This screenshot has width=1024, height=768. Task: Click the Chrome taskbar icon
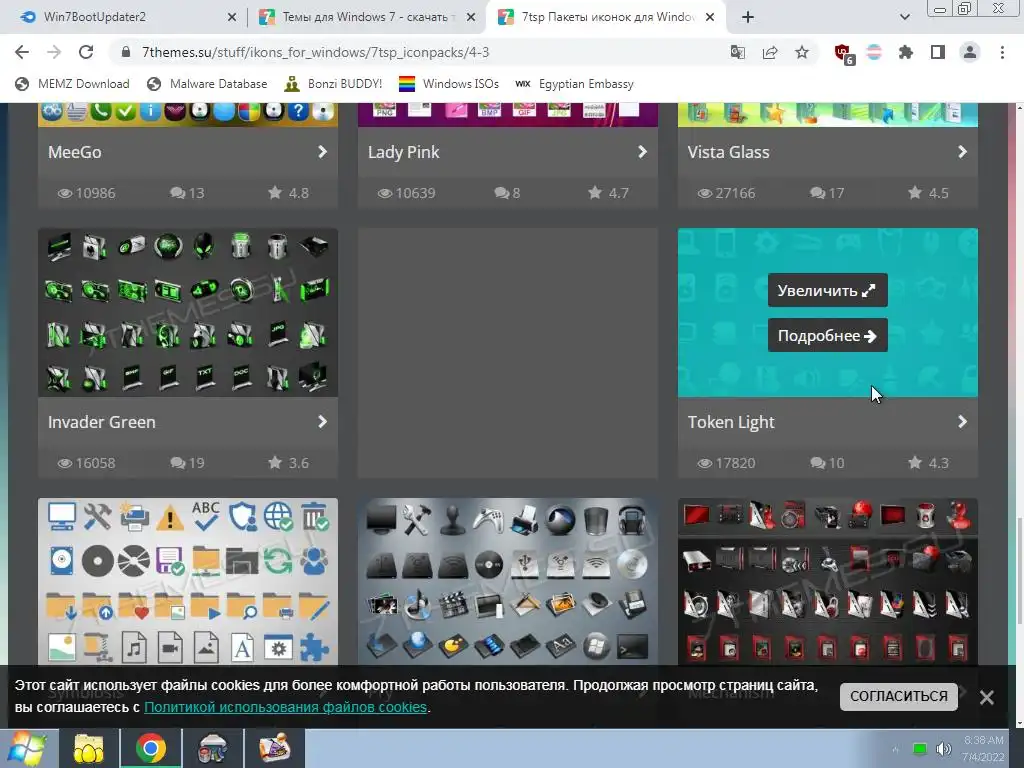click(x=150, y=749)
